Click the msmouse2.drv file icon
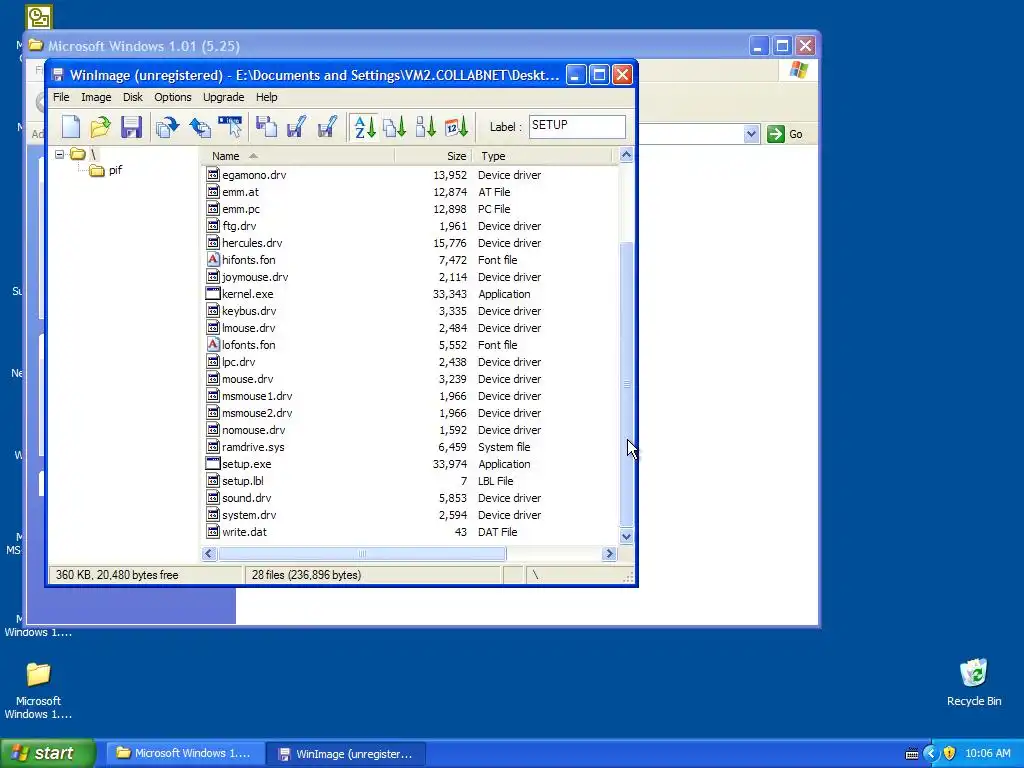The image size is (1024, 768). click(213, 412)
